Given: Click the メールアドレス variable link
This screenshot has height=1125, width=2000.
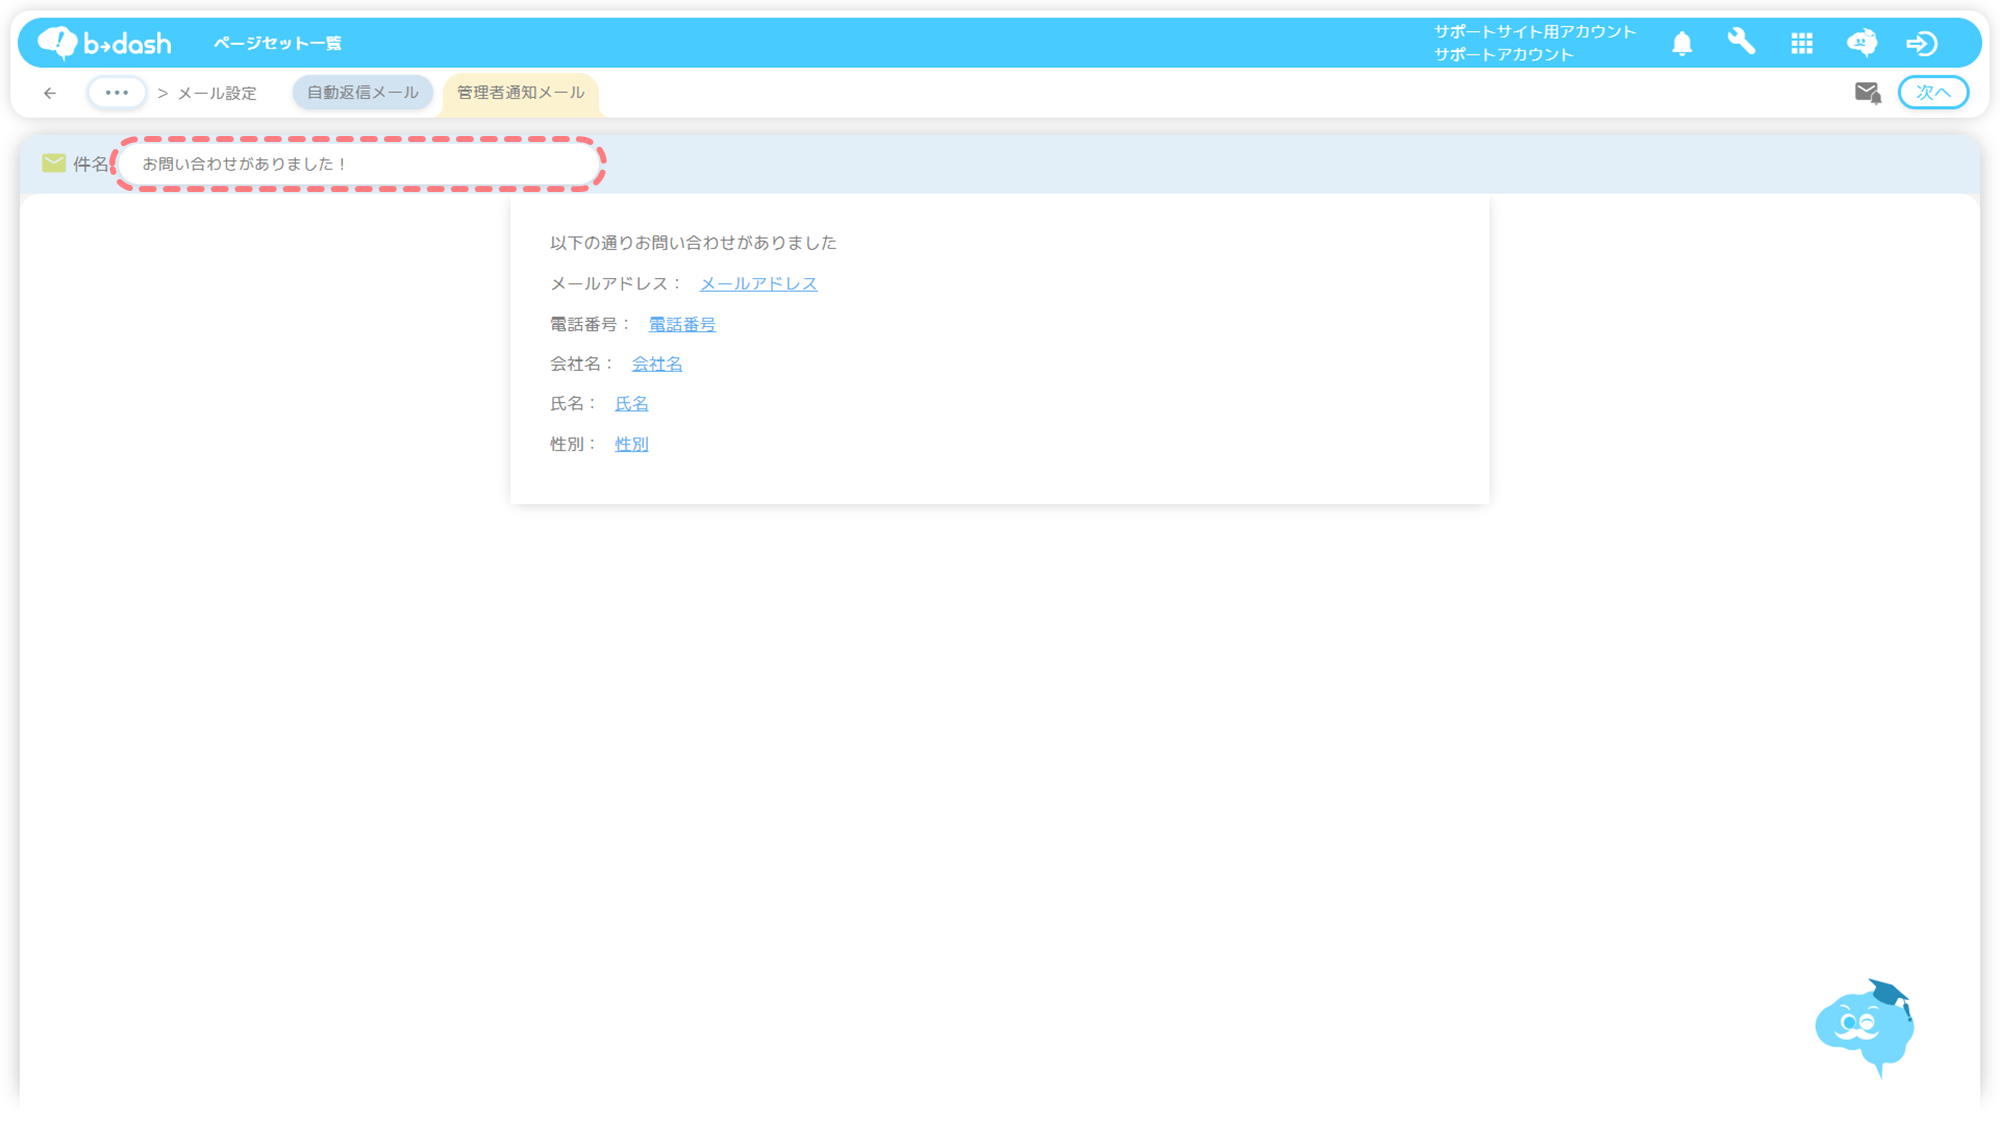Looking at the screenshot, I should 758,284.
